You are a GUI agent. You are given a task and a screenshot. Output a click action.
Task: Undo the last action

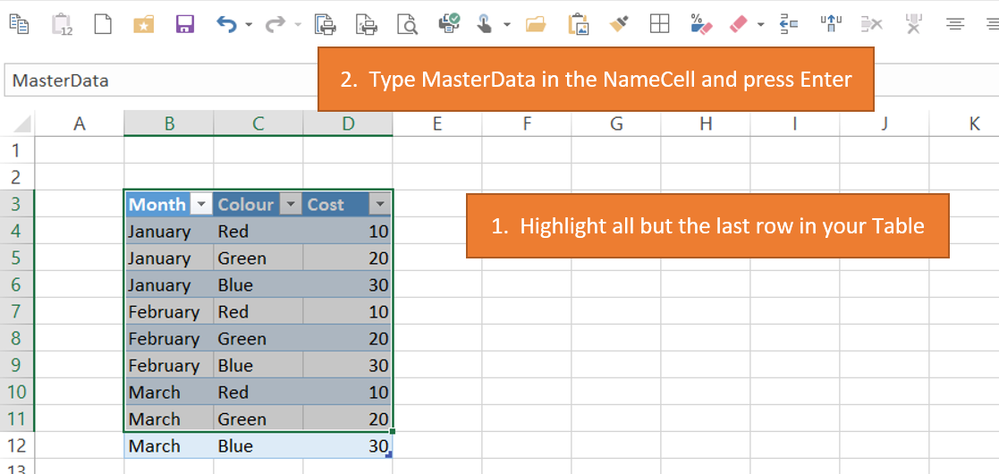(226, 24)
